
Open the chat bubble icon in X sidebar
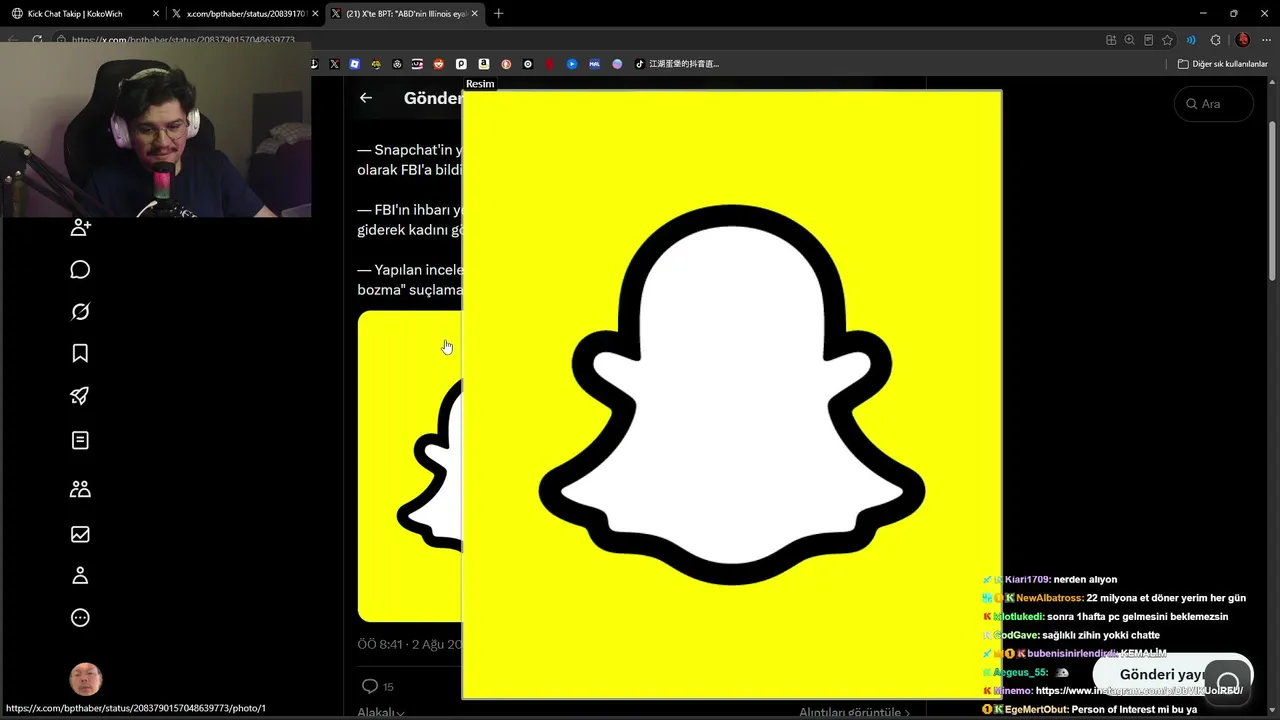81,270
